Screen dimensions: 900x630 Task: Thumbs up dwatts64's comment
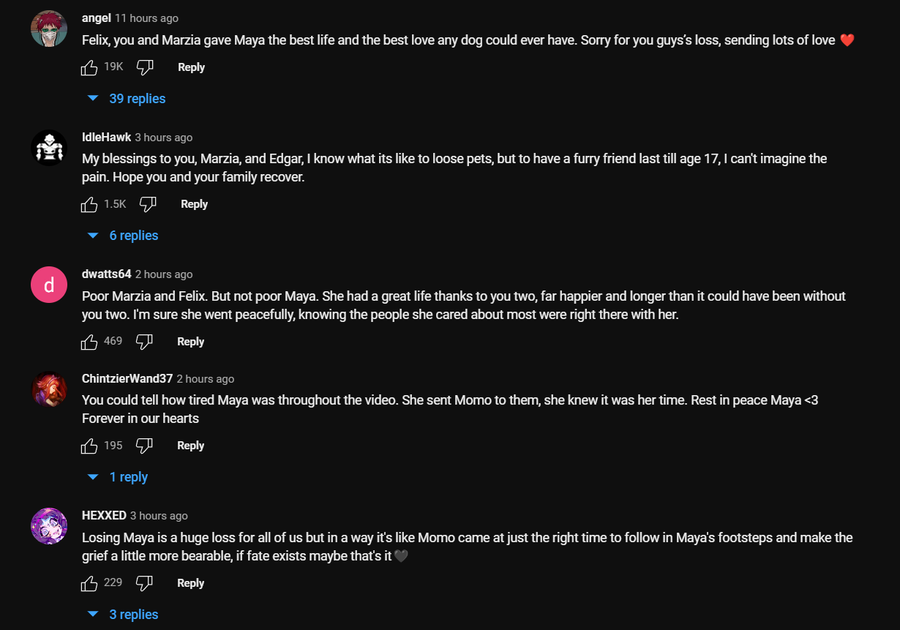[90, 341]
